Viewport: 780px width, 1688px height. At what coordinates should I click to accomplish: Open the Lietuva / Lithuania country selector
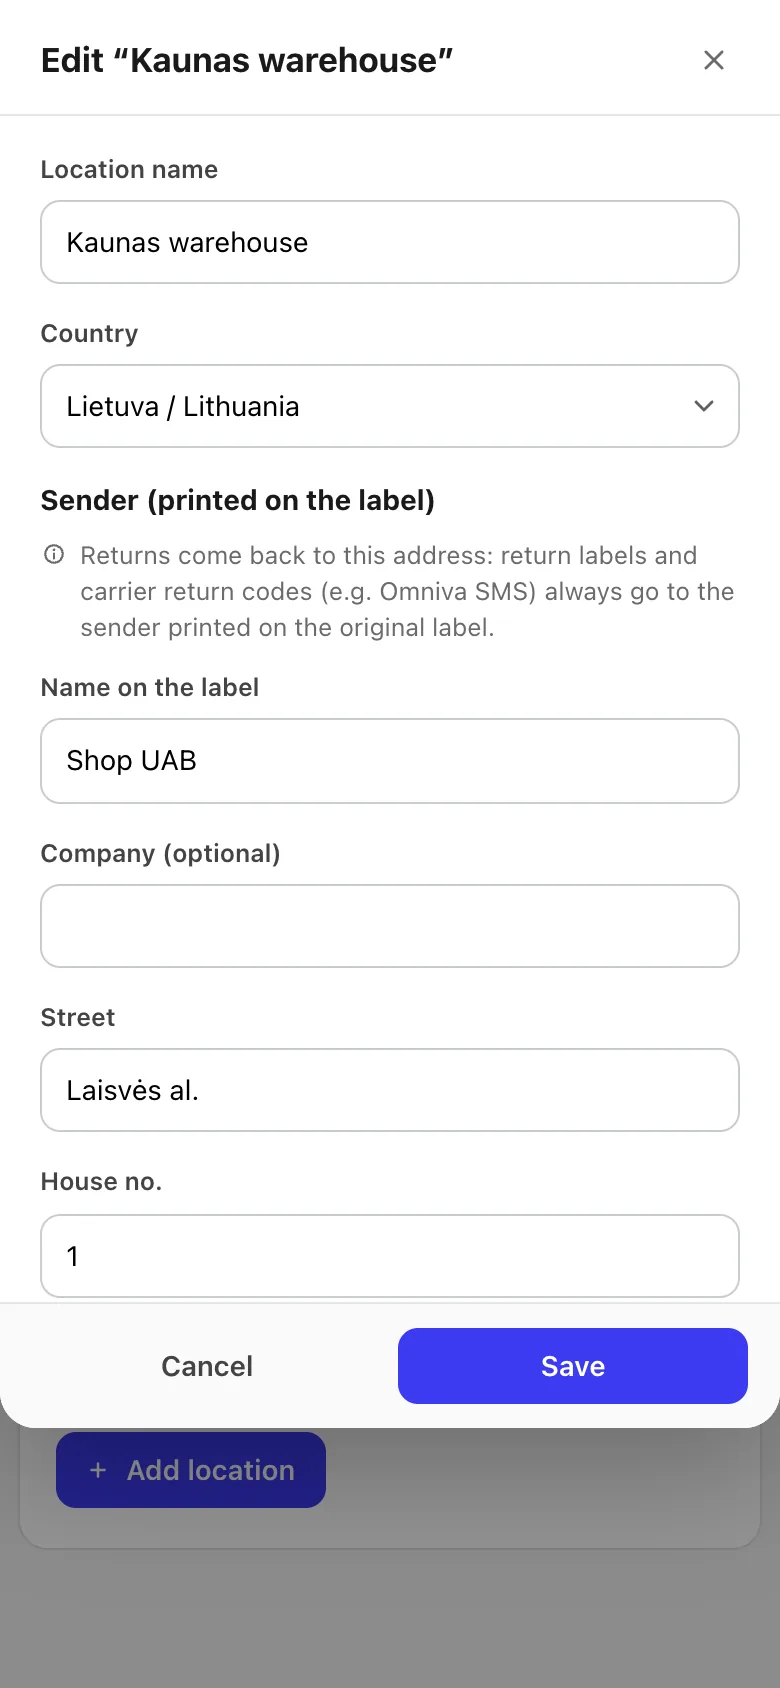click(390, 406)
